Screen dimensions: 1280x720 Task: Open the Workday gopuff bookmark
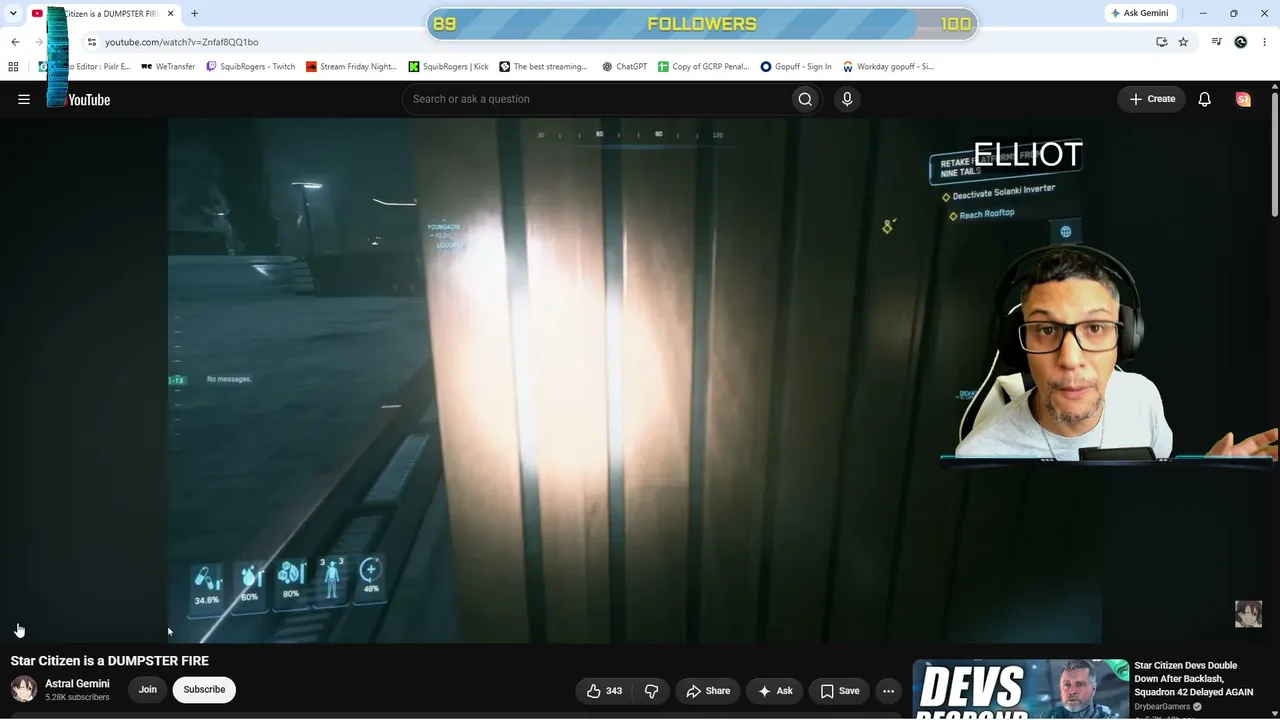(888, 67)
